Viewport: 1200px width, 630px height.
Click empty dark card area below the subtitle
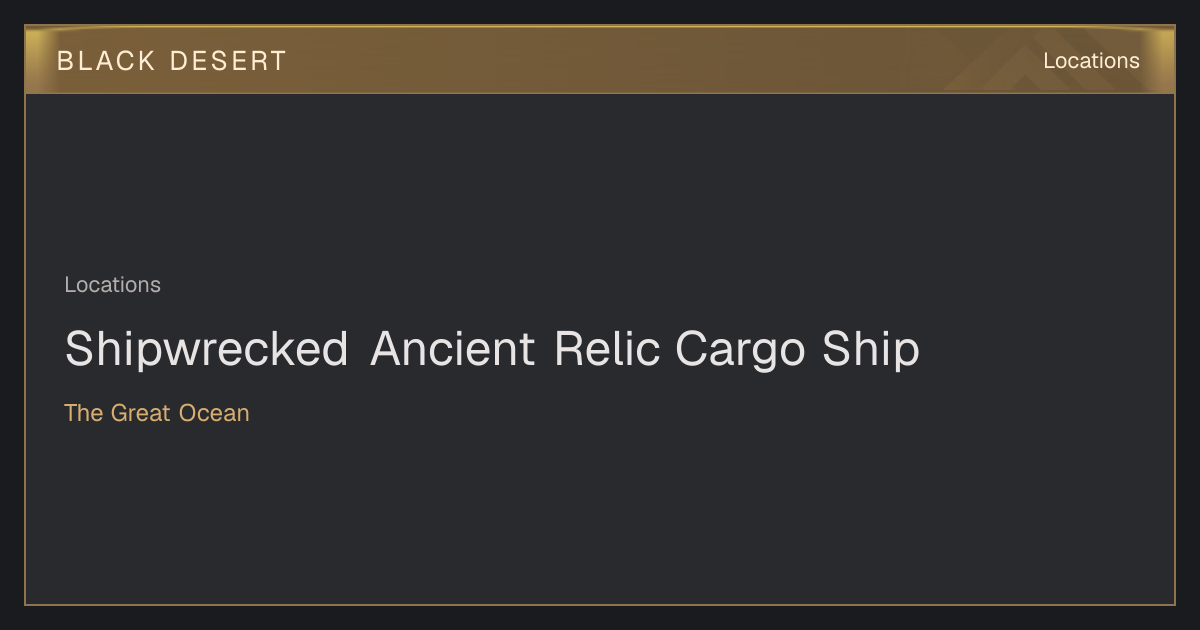tap(600, 515)
